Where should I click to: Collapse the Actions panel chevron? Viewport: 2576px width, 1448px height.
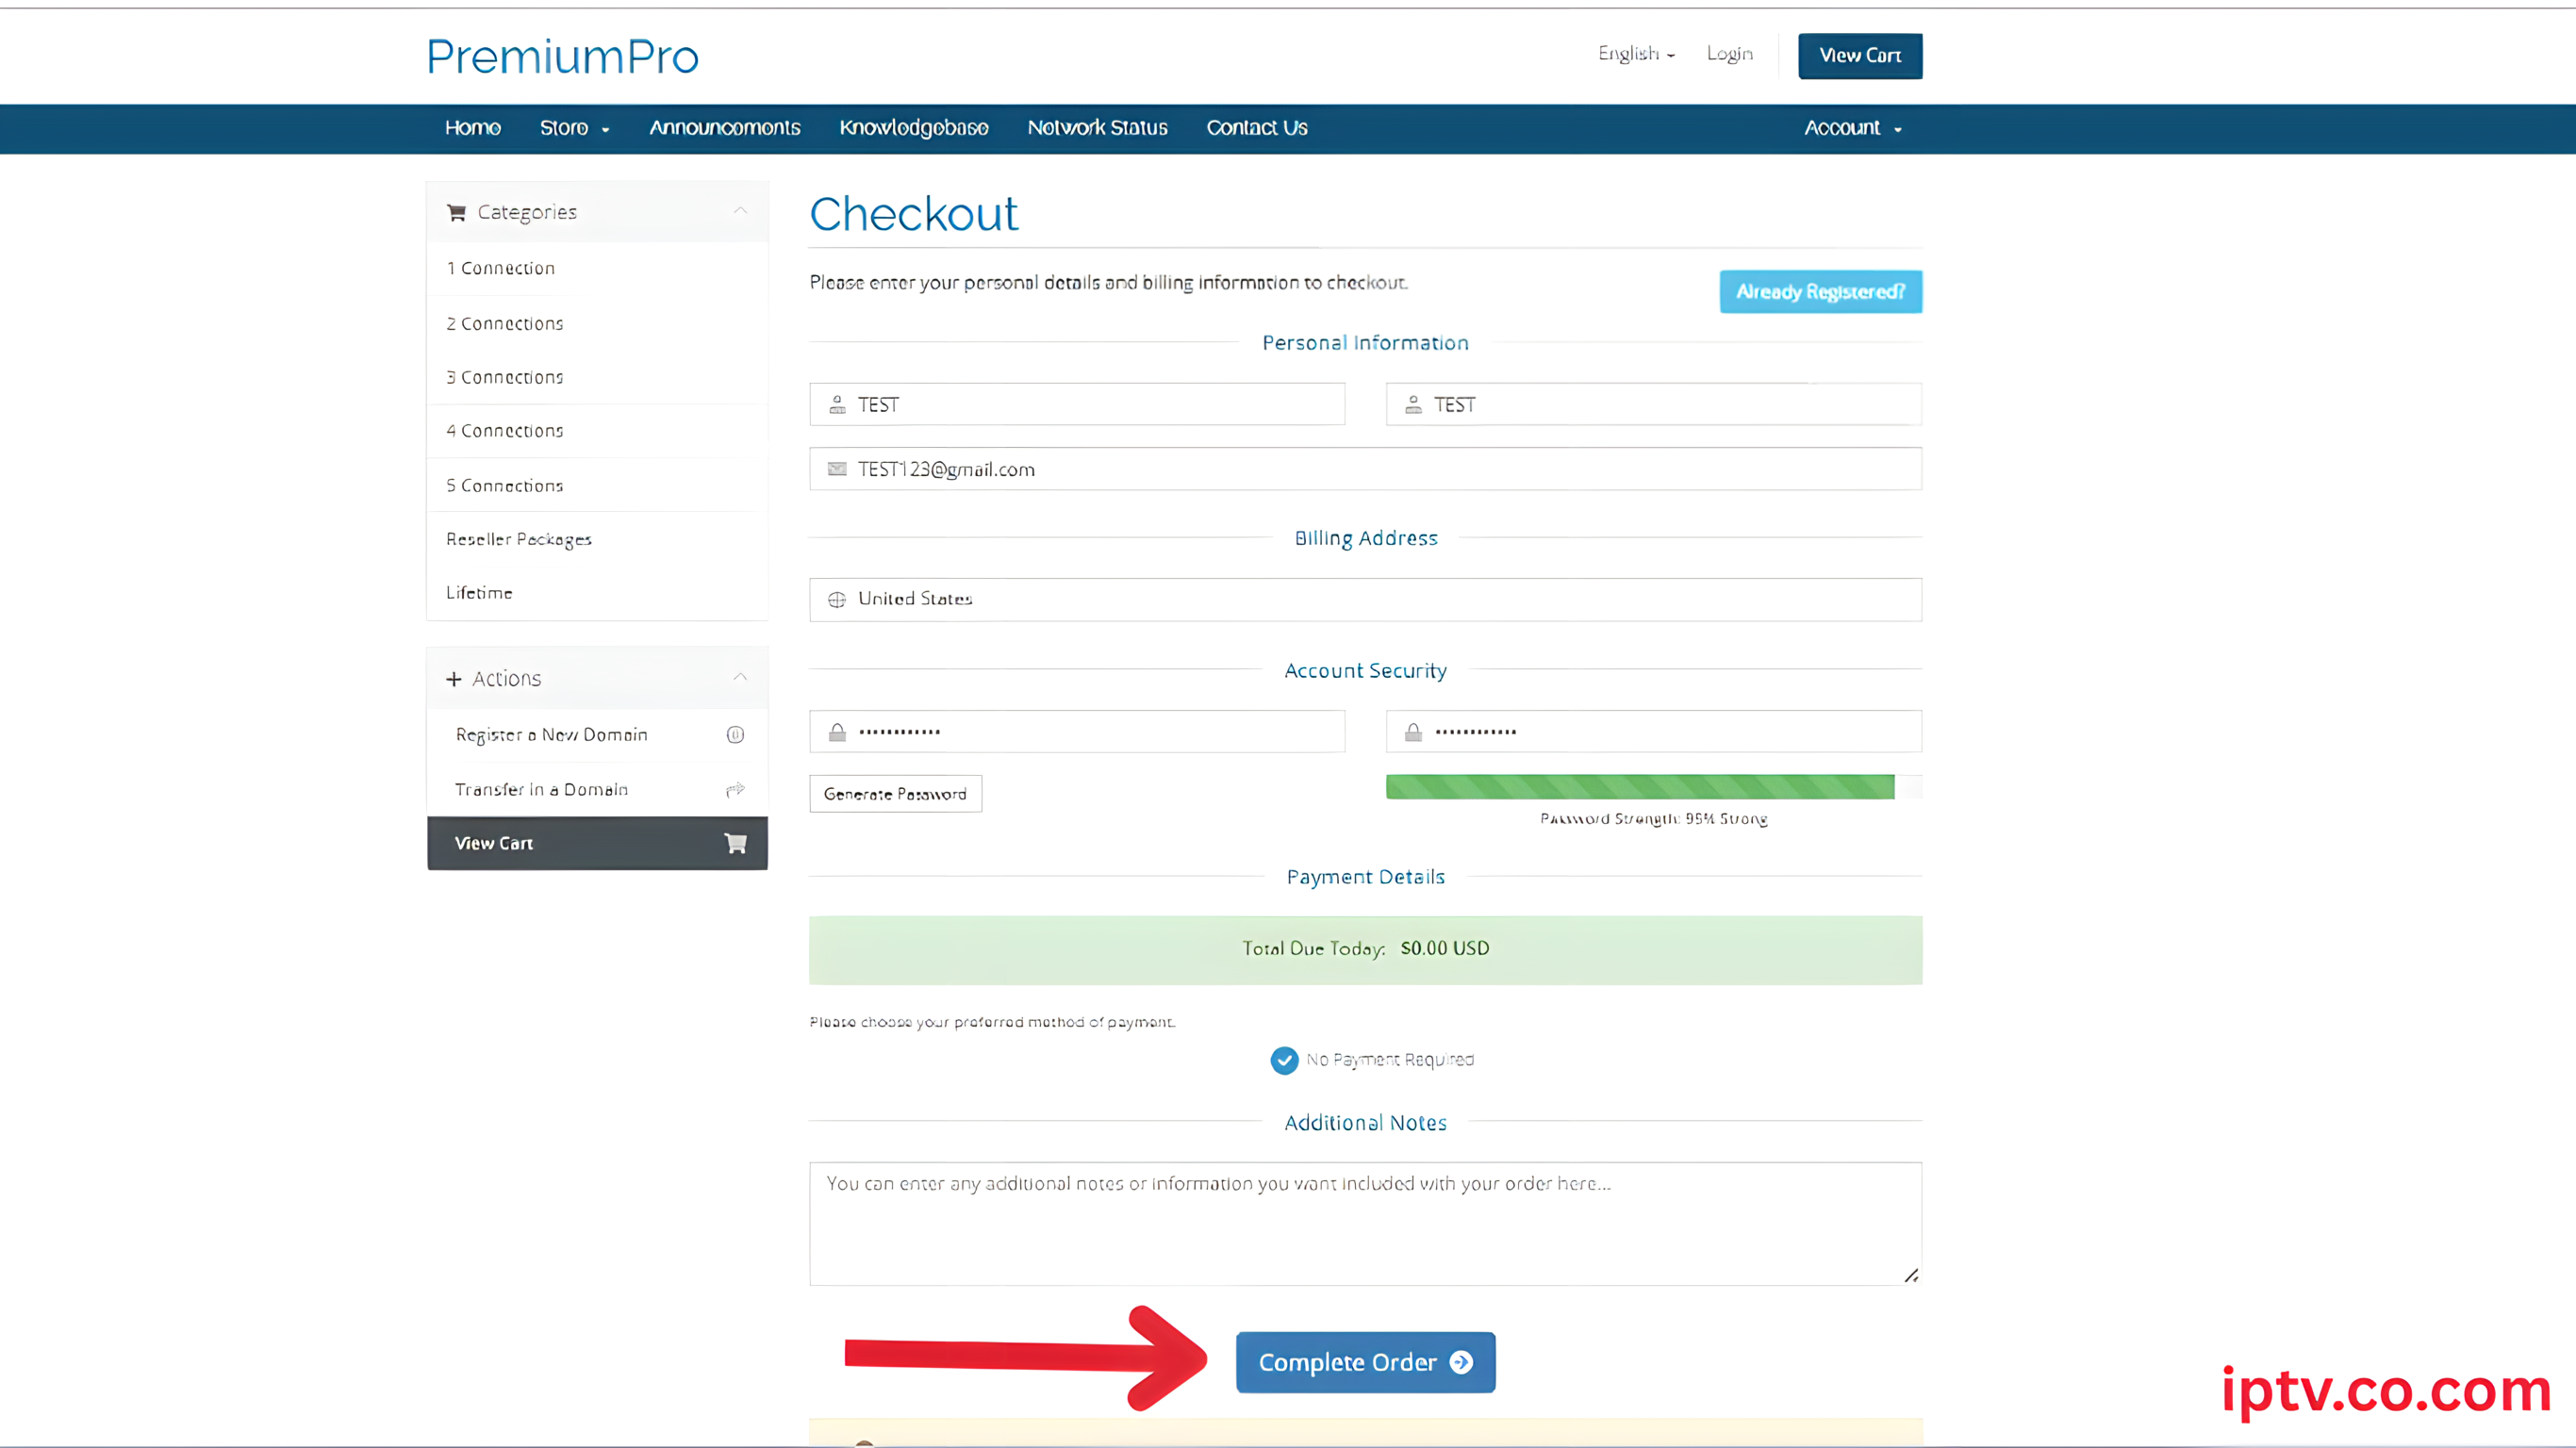pos(740,677)
